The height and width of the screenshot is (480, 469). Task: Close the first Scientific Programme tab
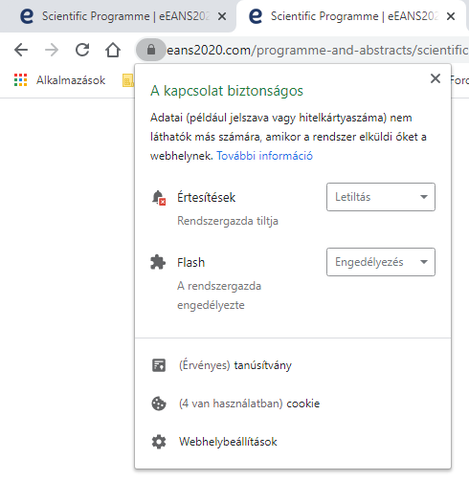[x=222, y=16]
